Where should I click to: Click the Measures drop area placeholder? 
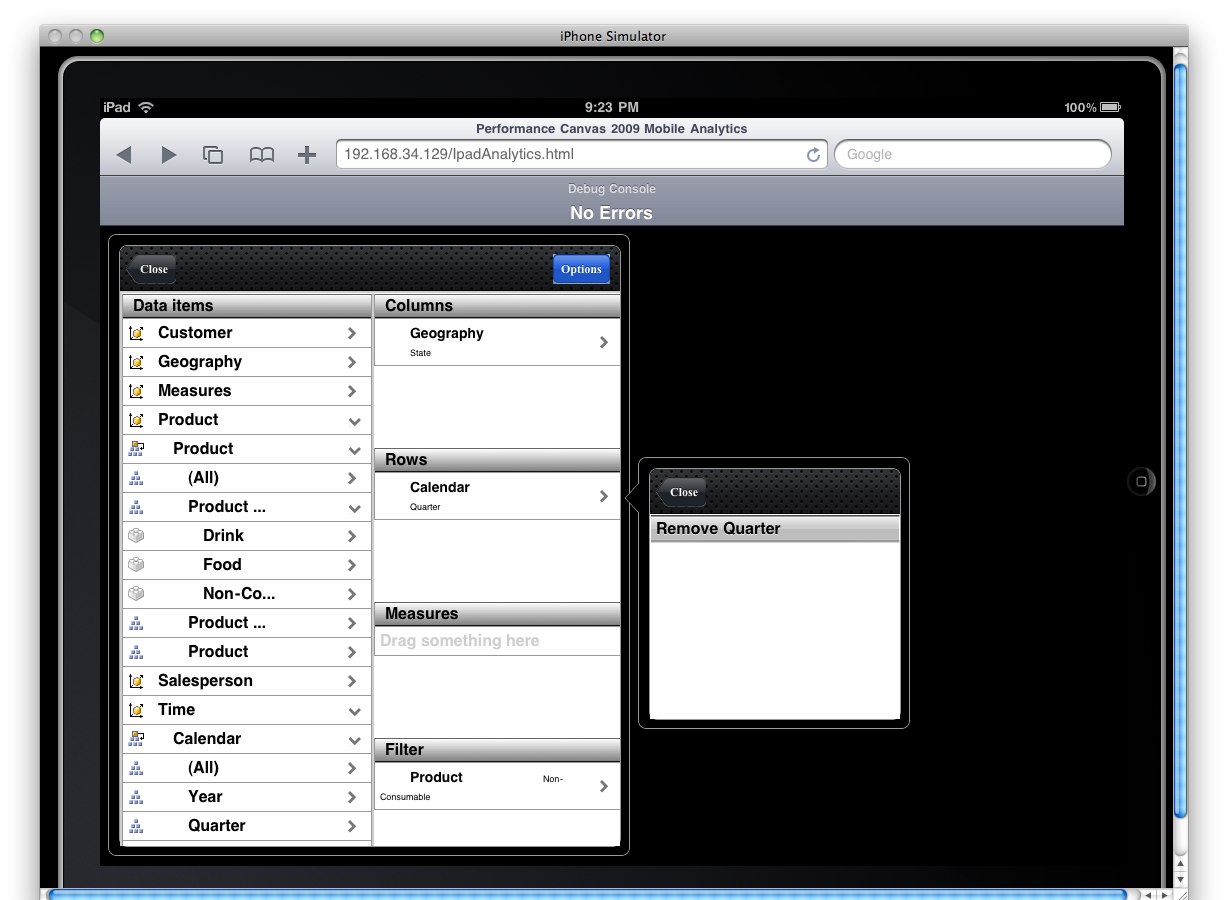497,641
